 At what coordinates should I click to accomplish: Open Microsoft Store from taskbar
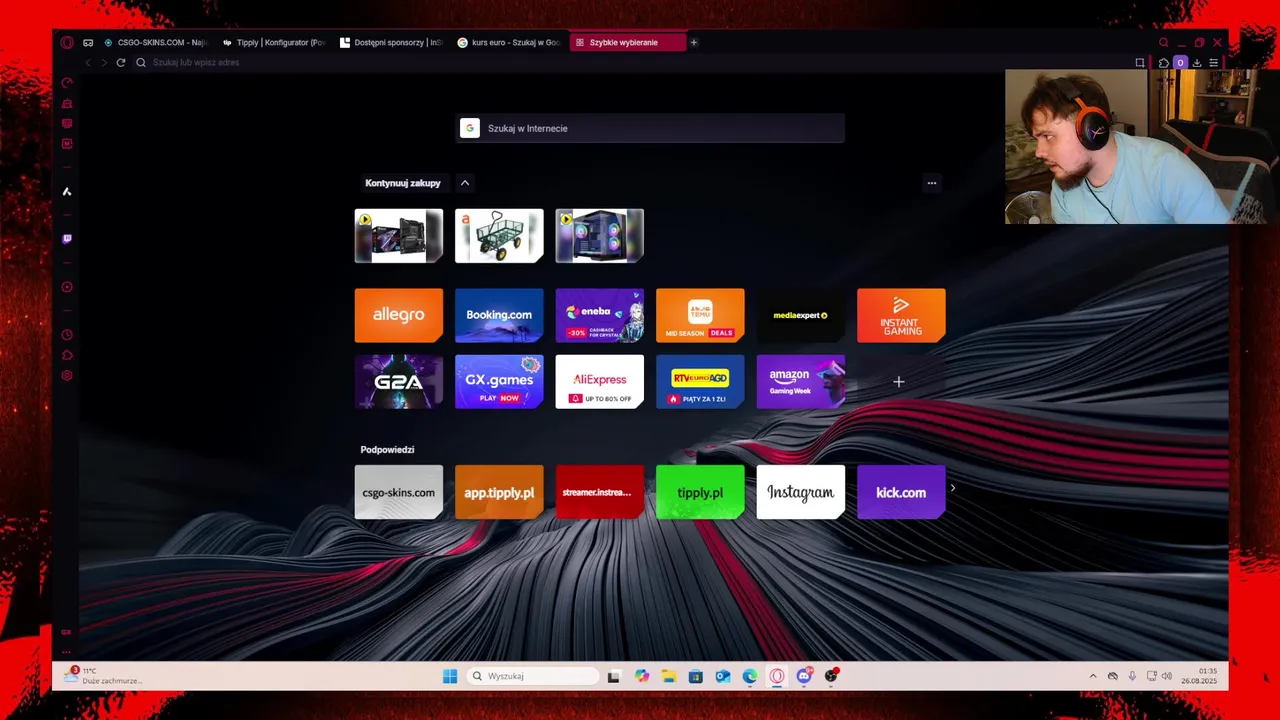pos(696,676)
